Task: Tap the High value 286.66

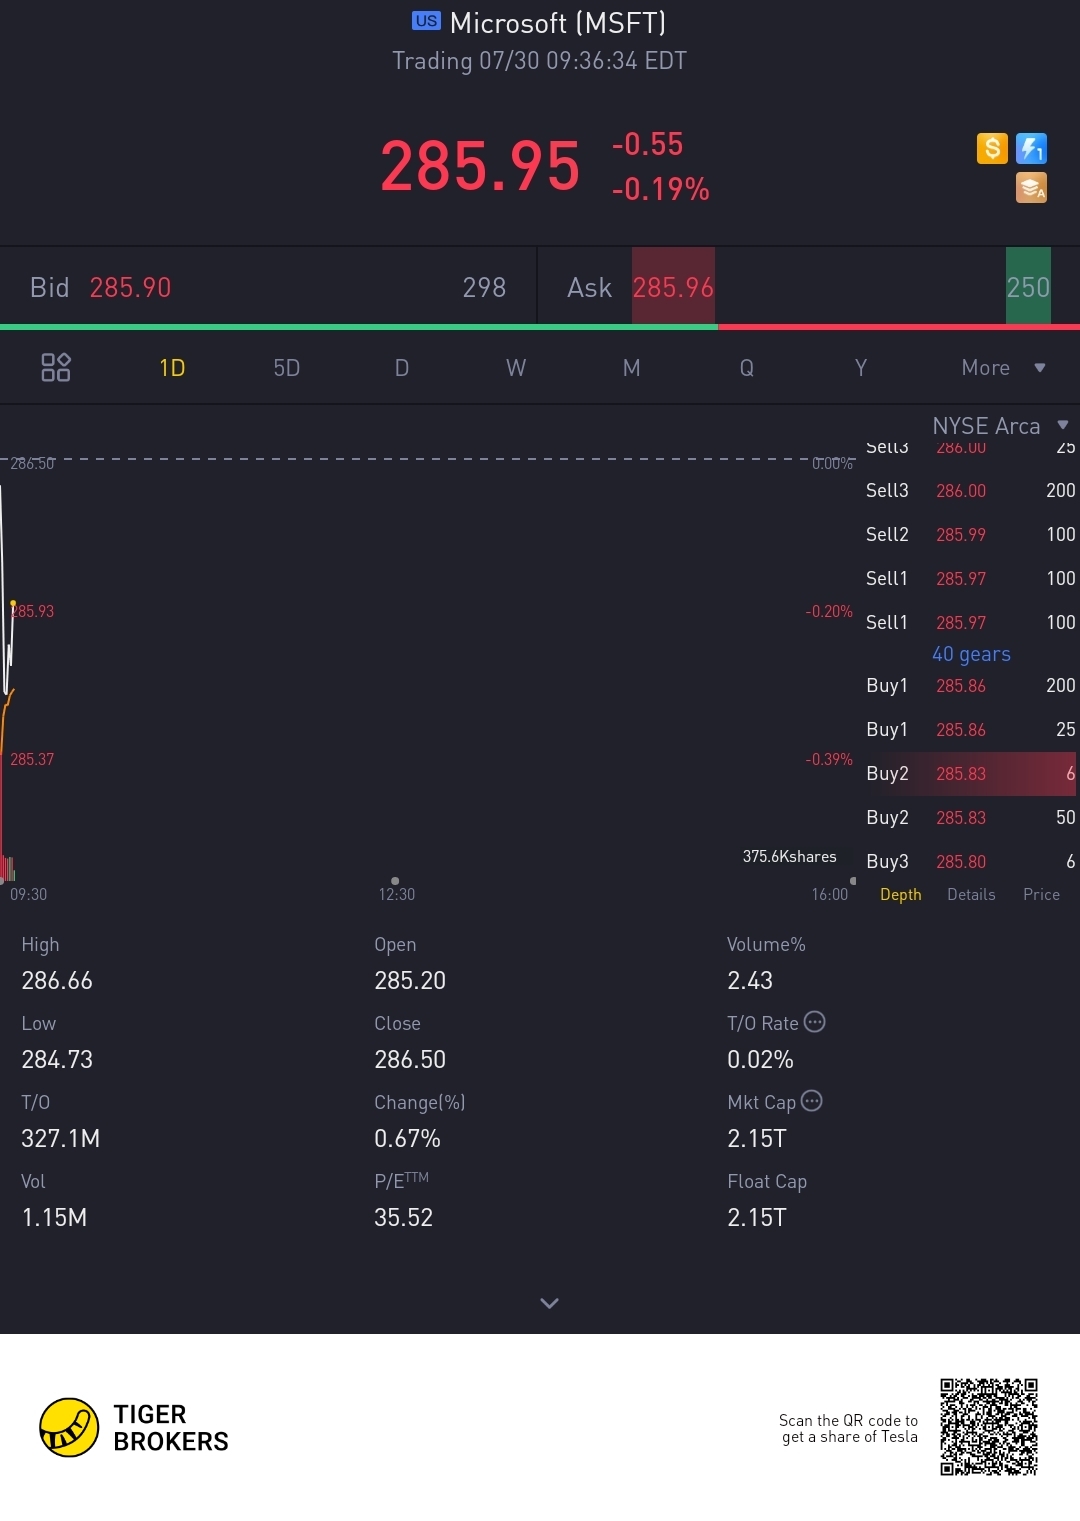Action: pos(57,980)
